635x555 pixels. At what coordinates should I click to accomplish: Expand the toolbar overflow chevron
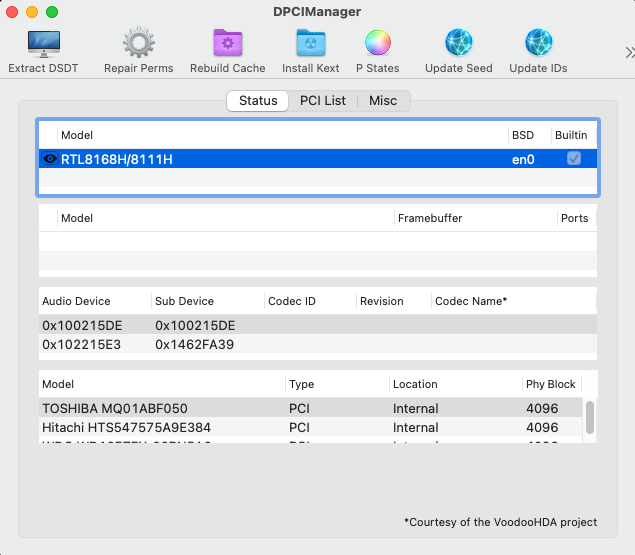[628, 52]
